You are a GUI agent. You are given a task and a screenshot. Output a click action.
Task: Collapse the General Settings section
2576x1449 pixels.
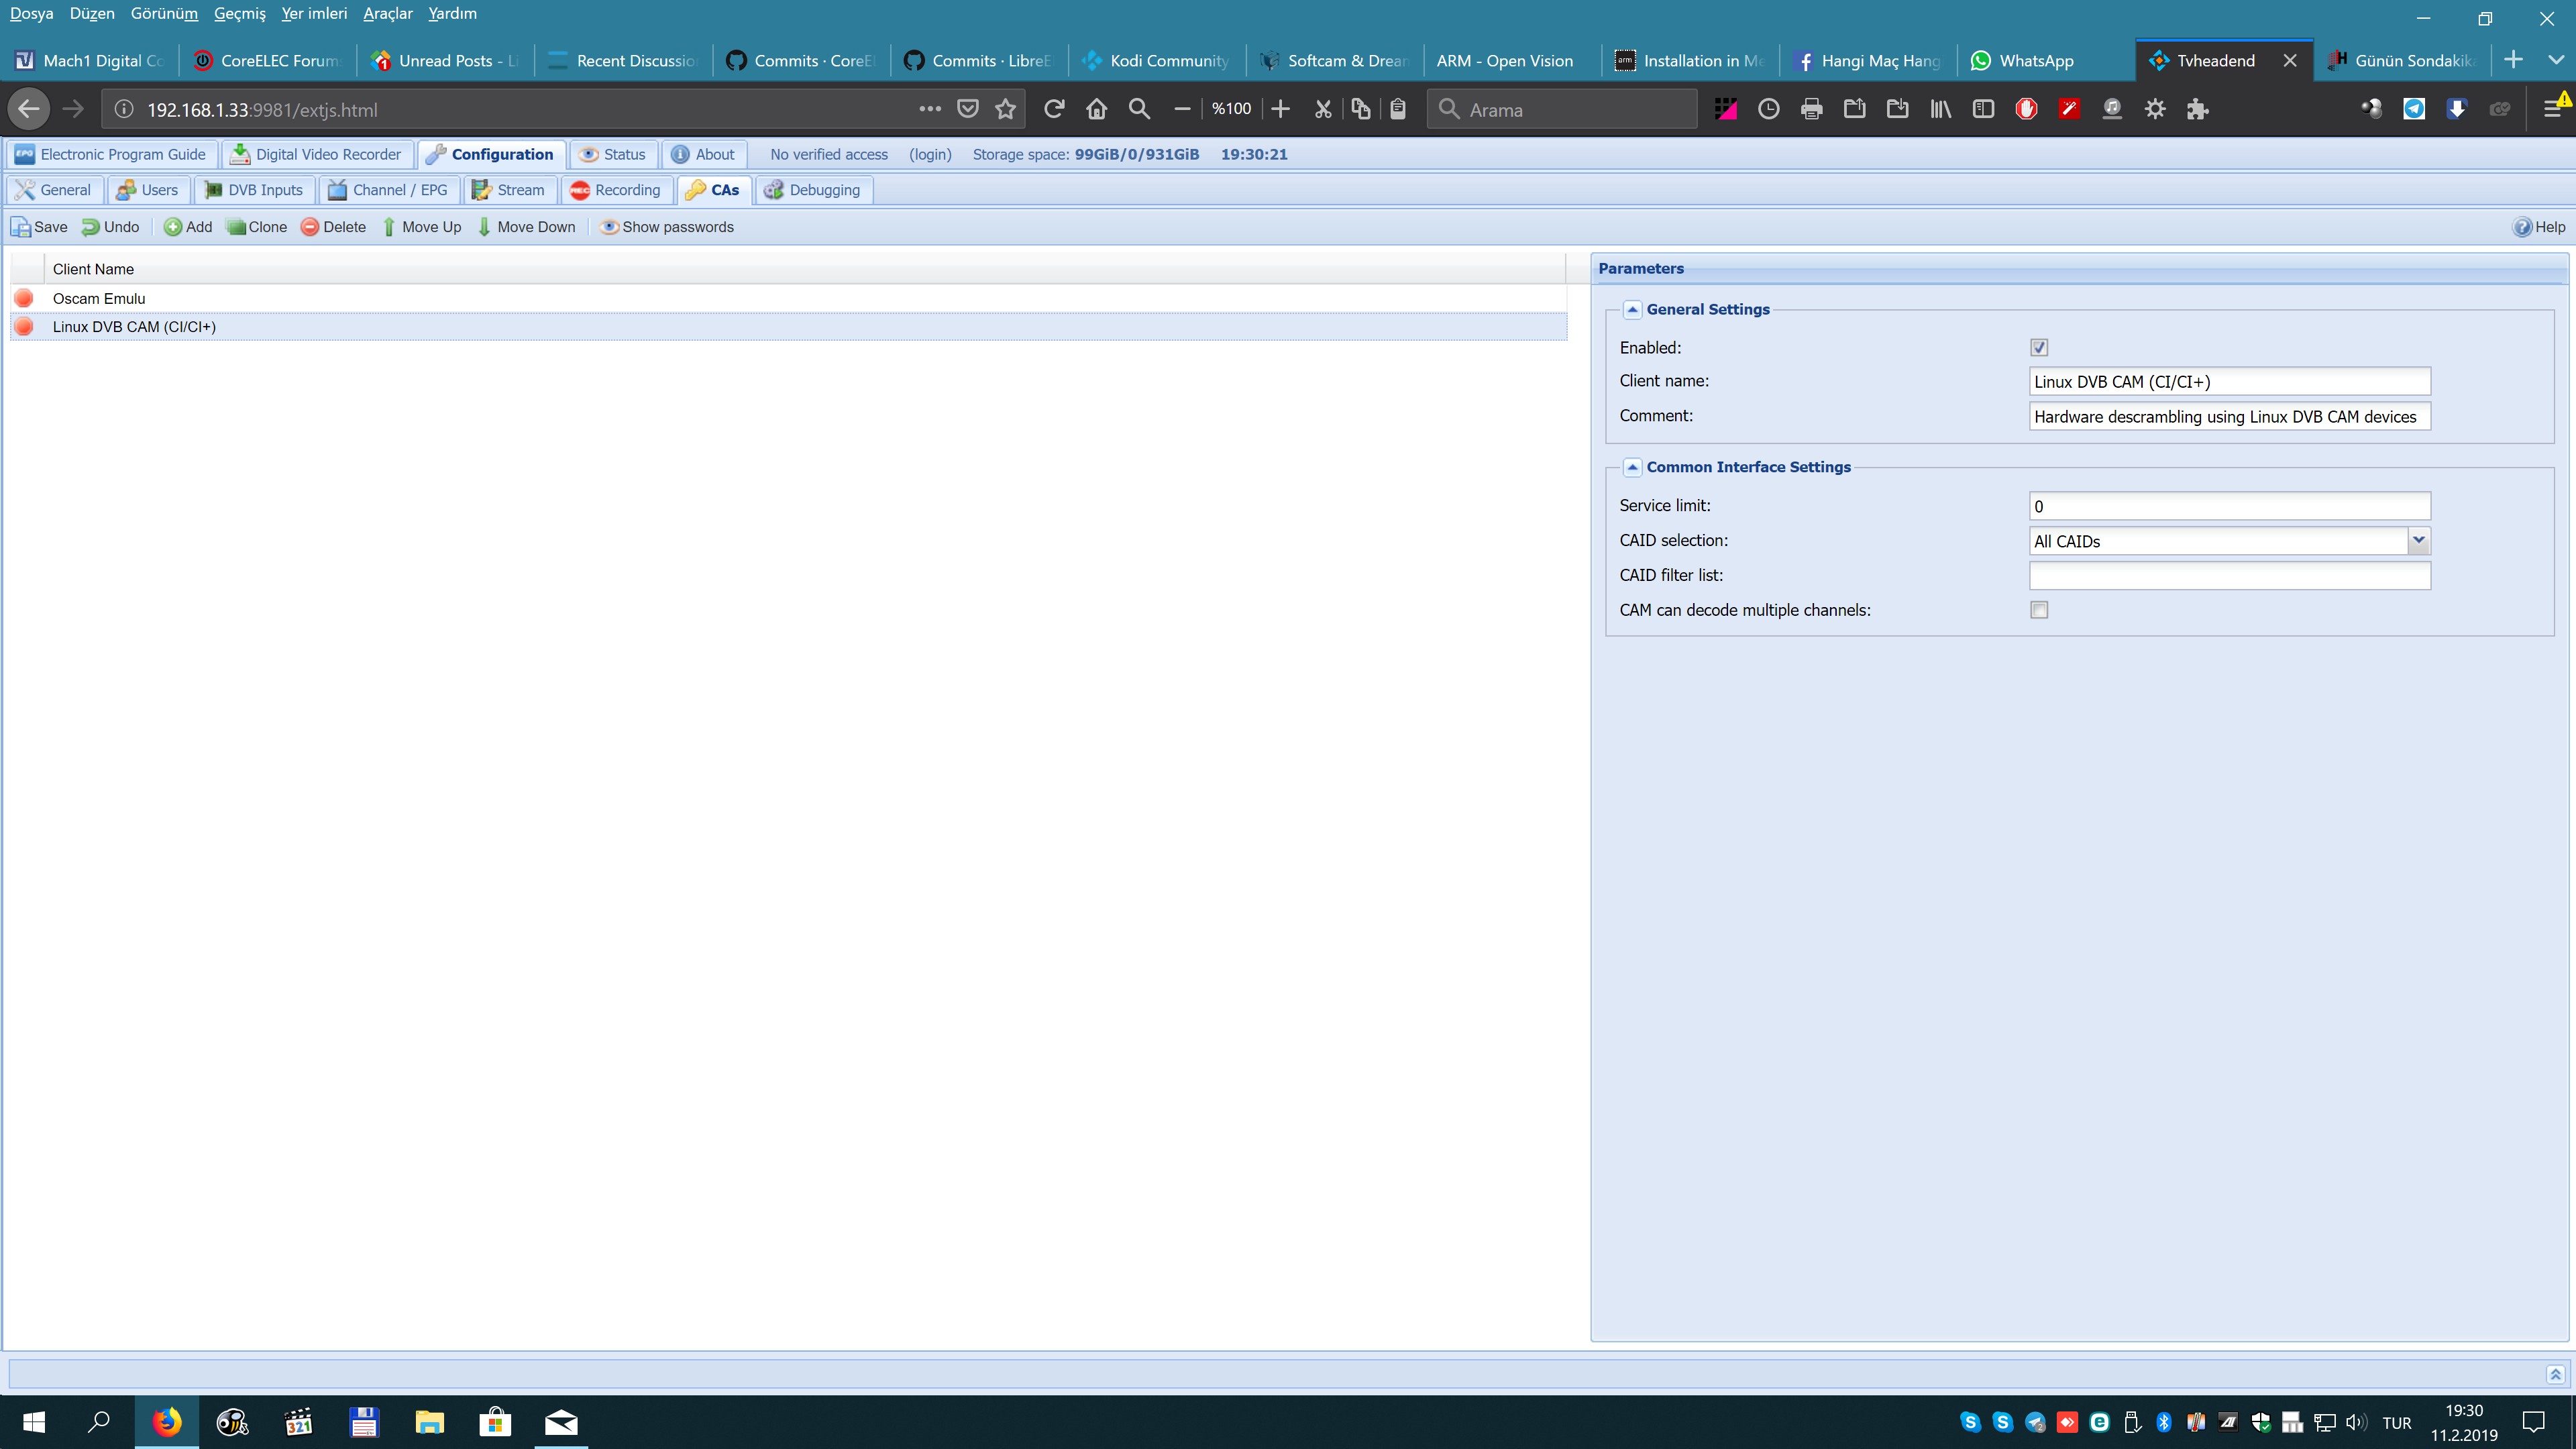click(1632, 309)
